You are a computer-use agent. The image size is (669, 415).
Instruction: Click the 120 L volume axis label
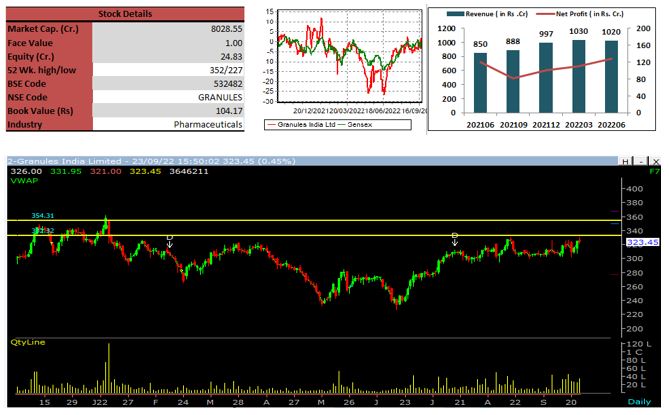pyautogui.click(x=639, y=344)
